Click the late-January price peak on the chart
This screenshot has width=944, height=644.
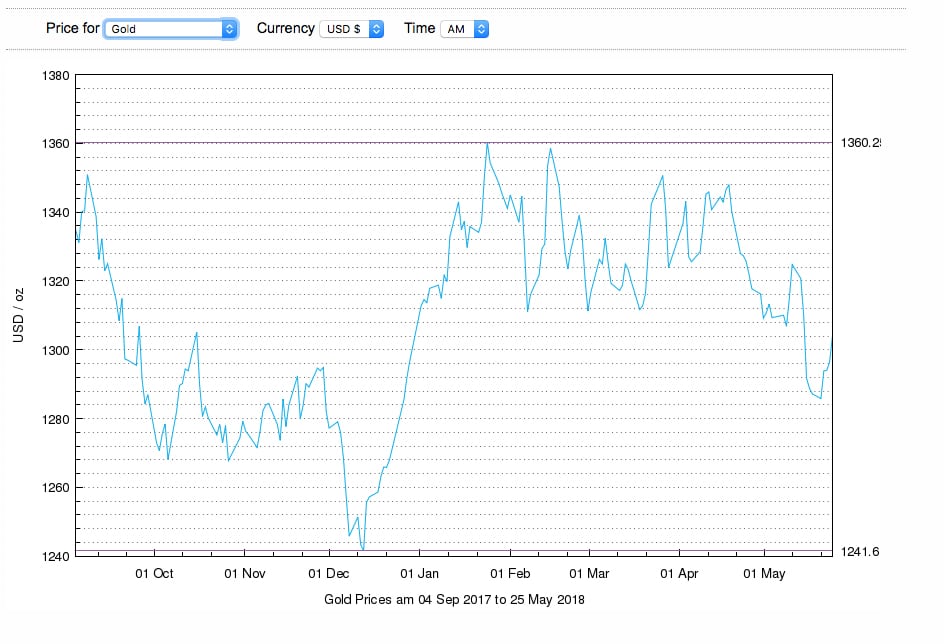487,143
